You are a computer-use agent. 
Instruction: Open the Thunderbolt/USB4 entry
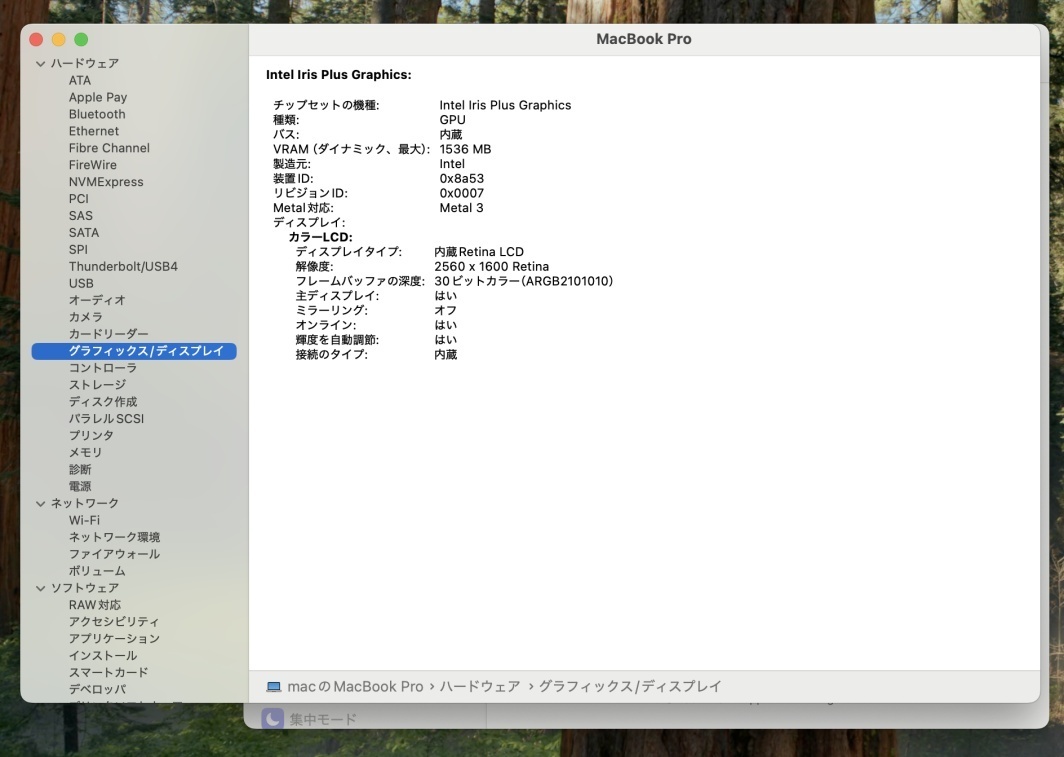pos(123,267)
